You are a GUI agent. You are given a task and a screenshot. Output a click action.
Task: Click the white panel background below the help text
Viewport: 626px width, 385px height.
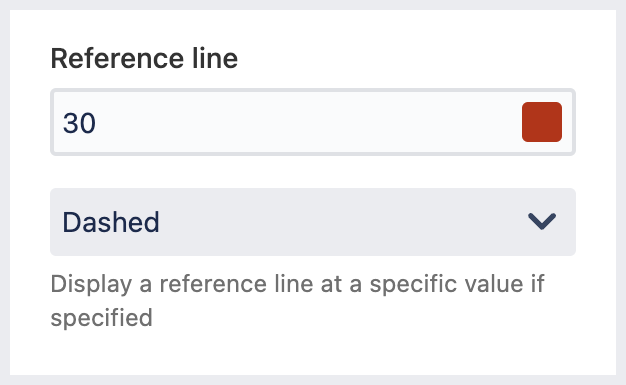click(313, 353)
